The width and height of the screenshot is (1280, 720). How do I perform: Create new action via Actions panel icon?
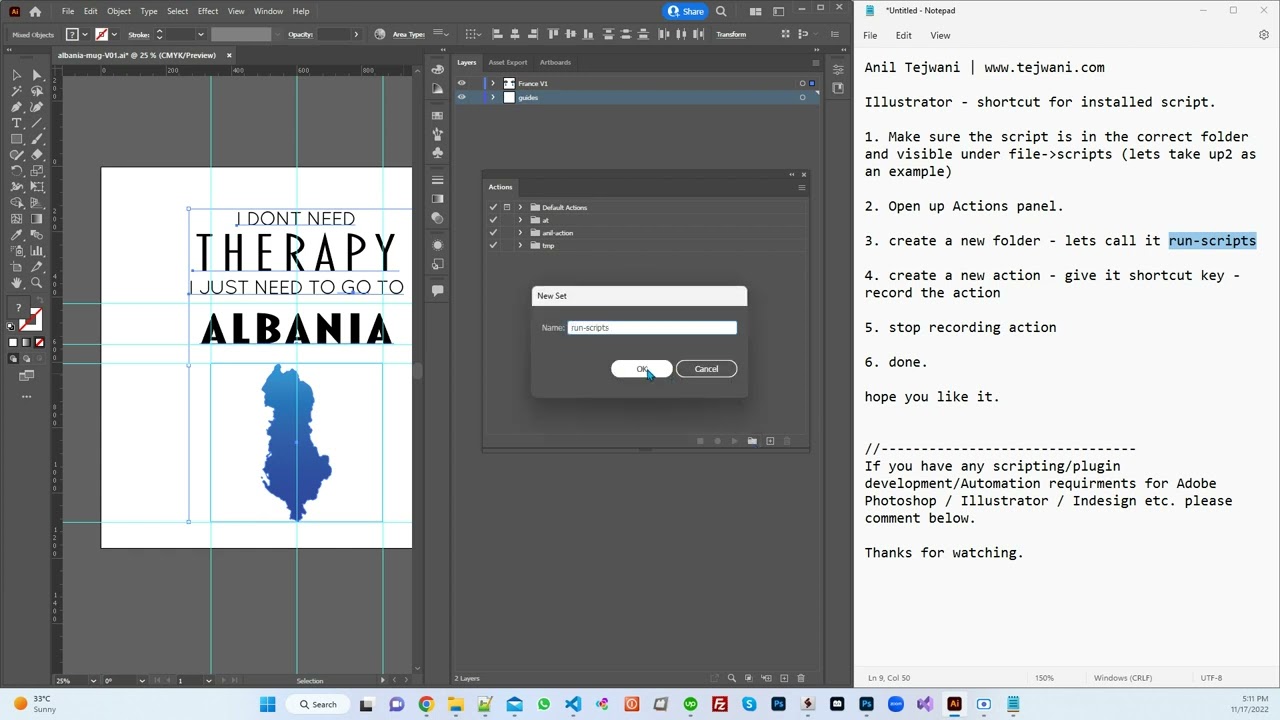pyautogui.click(x=770, y=441)
